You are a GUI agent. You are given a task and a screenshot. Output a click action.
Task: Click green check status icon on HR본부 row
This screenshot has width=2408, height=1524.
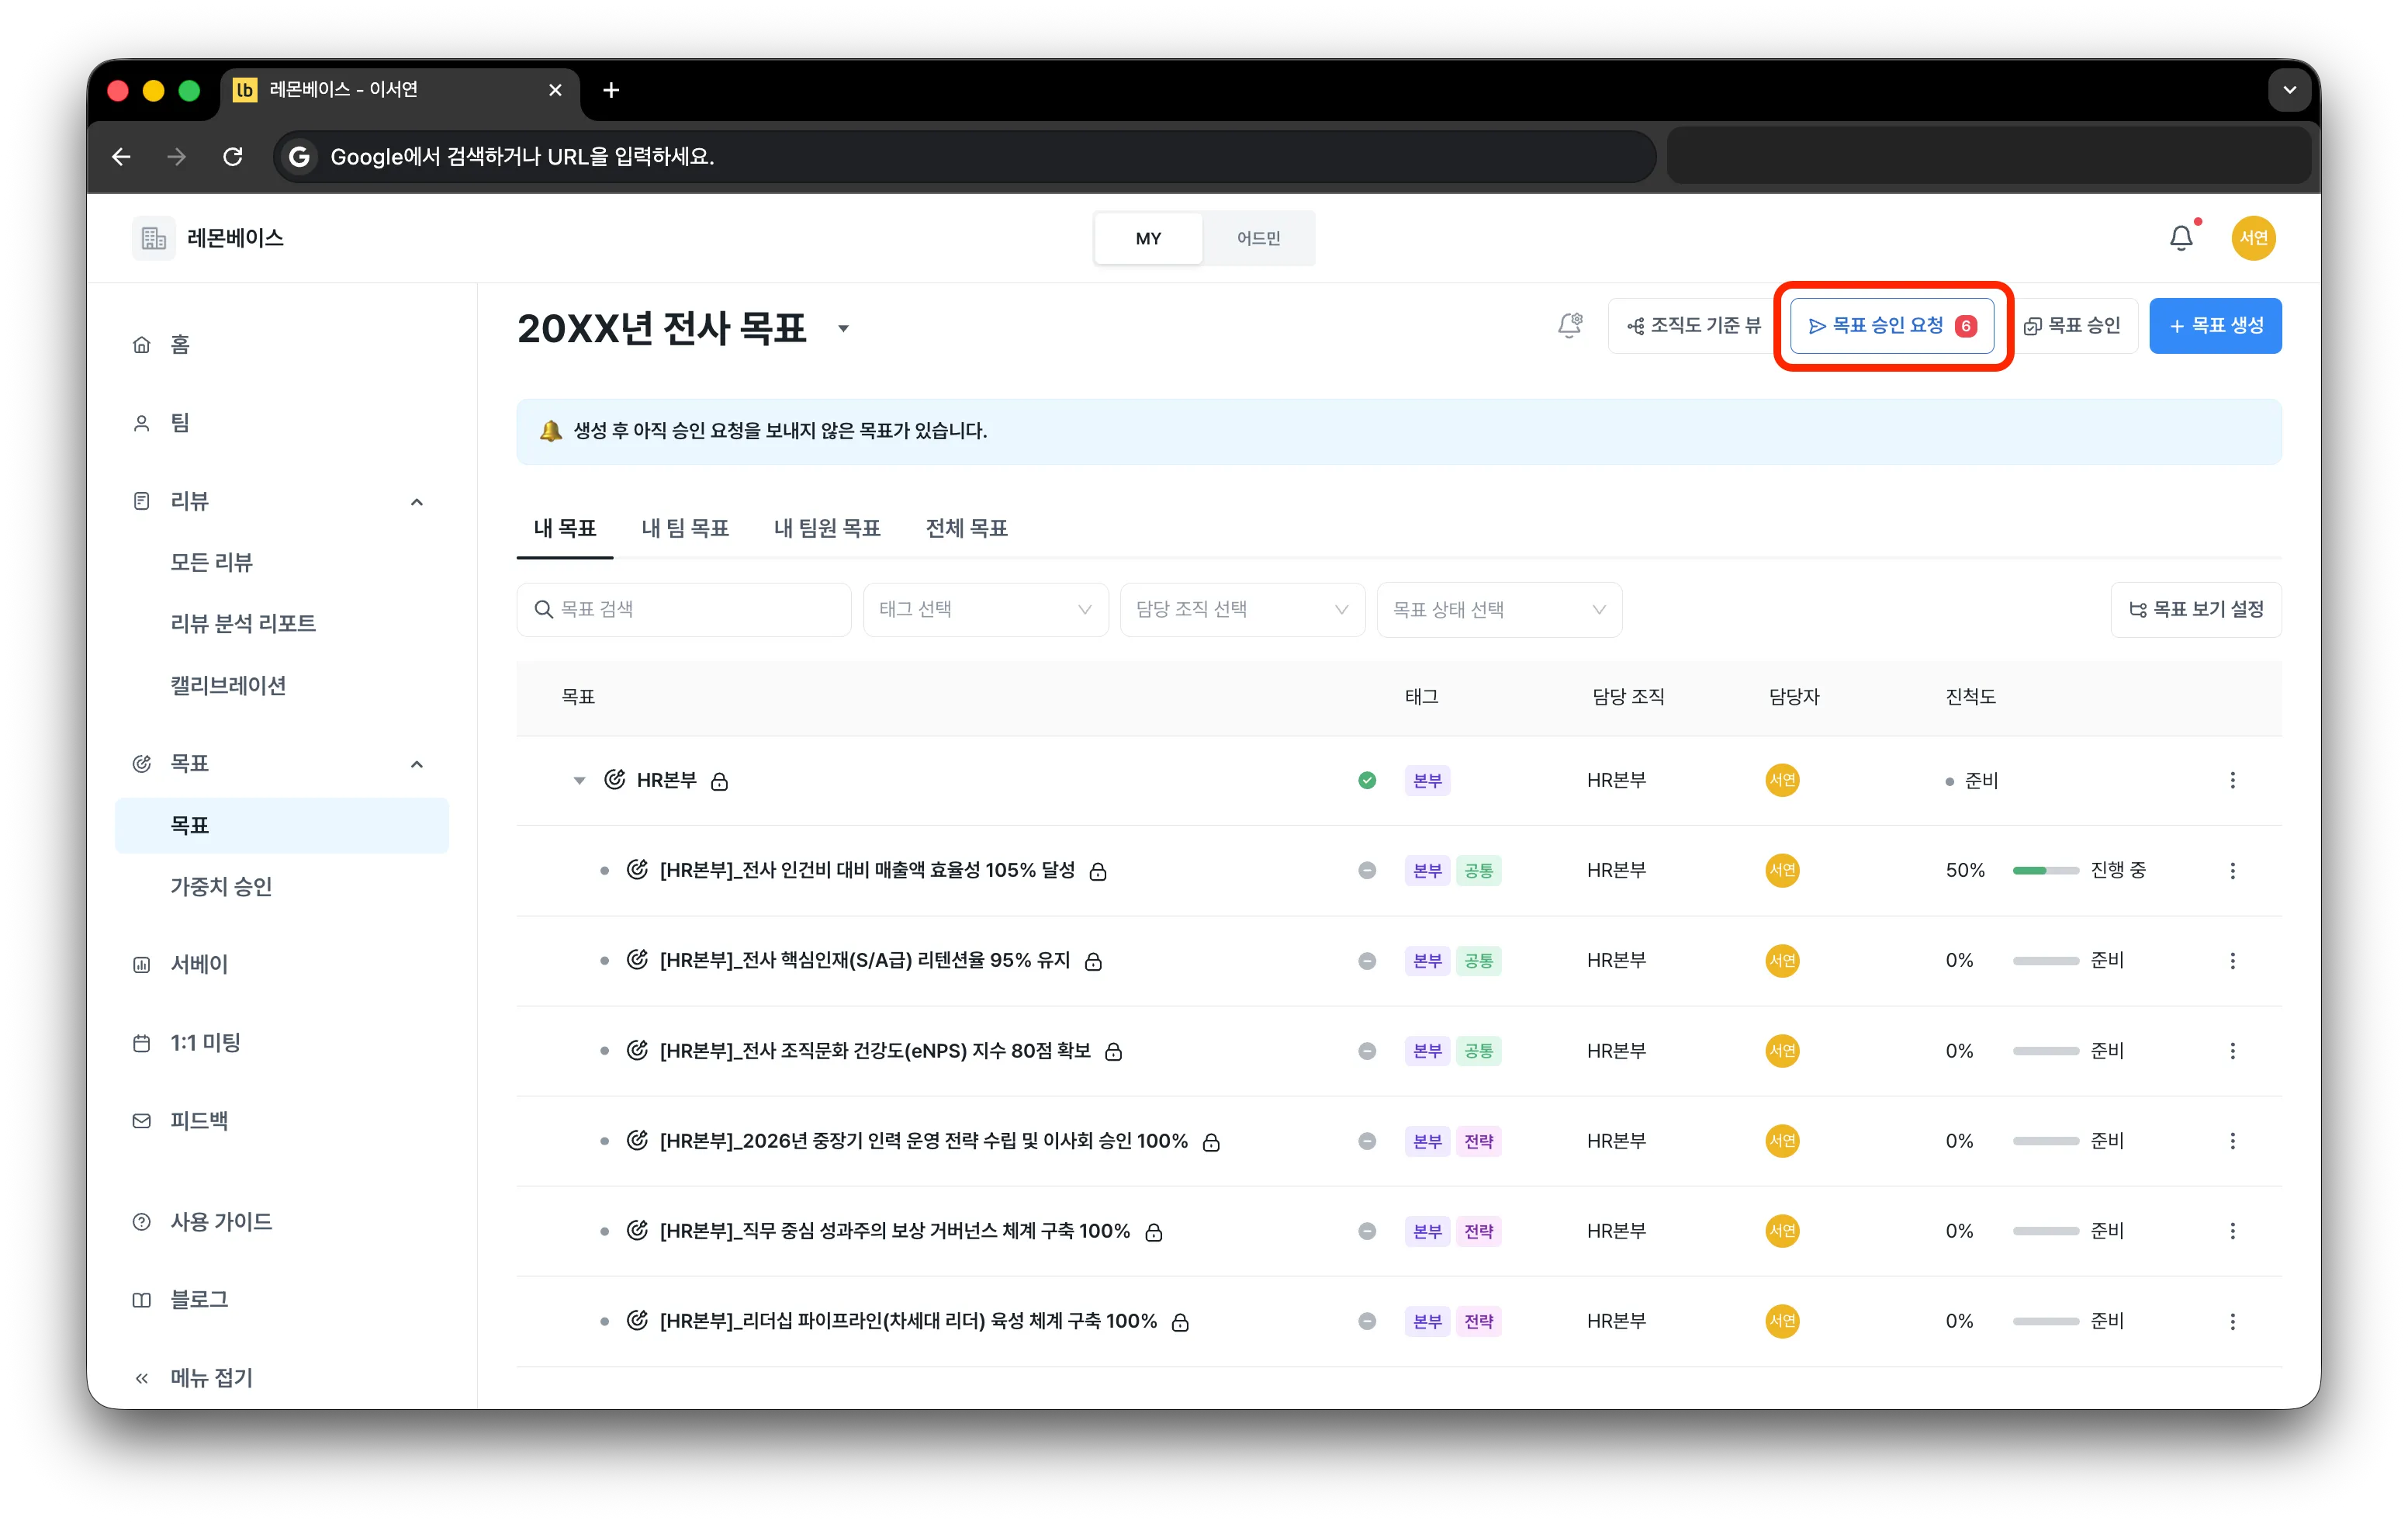point(1367,780)
